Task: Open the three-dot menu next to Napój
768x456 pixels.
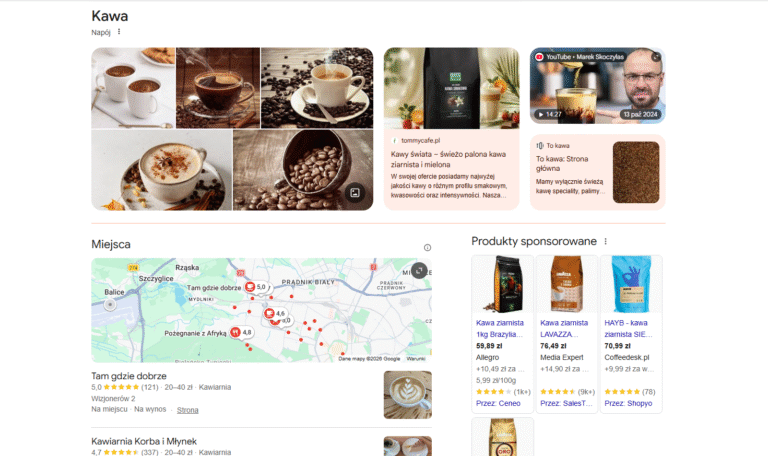Action: [119, 32]
